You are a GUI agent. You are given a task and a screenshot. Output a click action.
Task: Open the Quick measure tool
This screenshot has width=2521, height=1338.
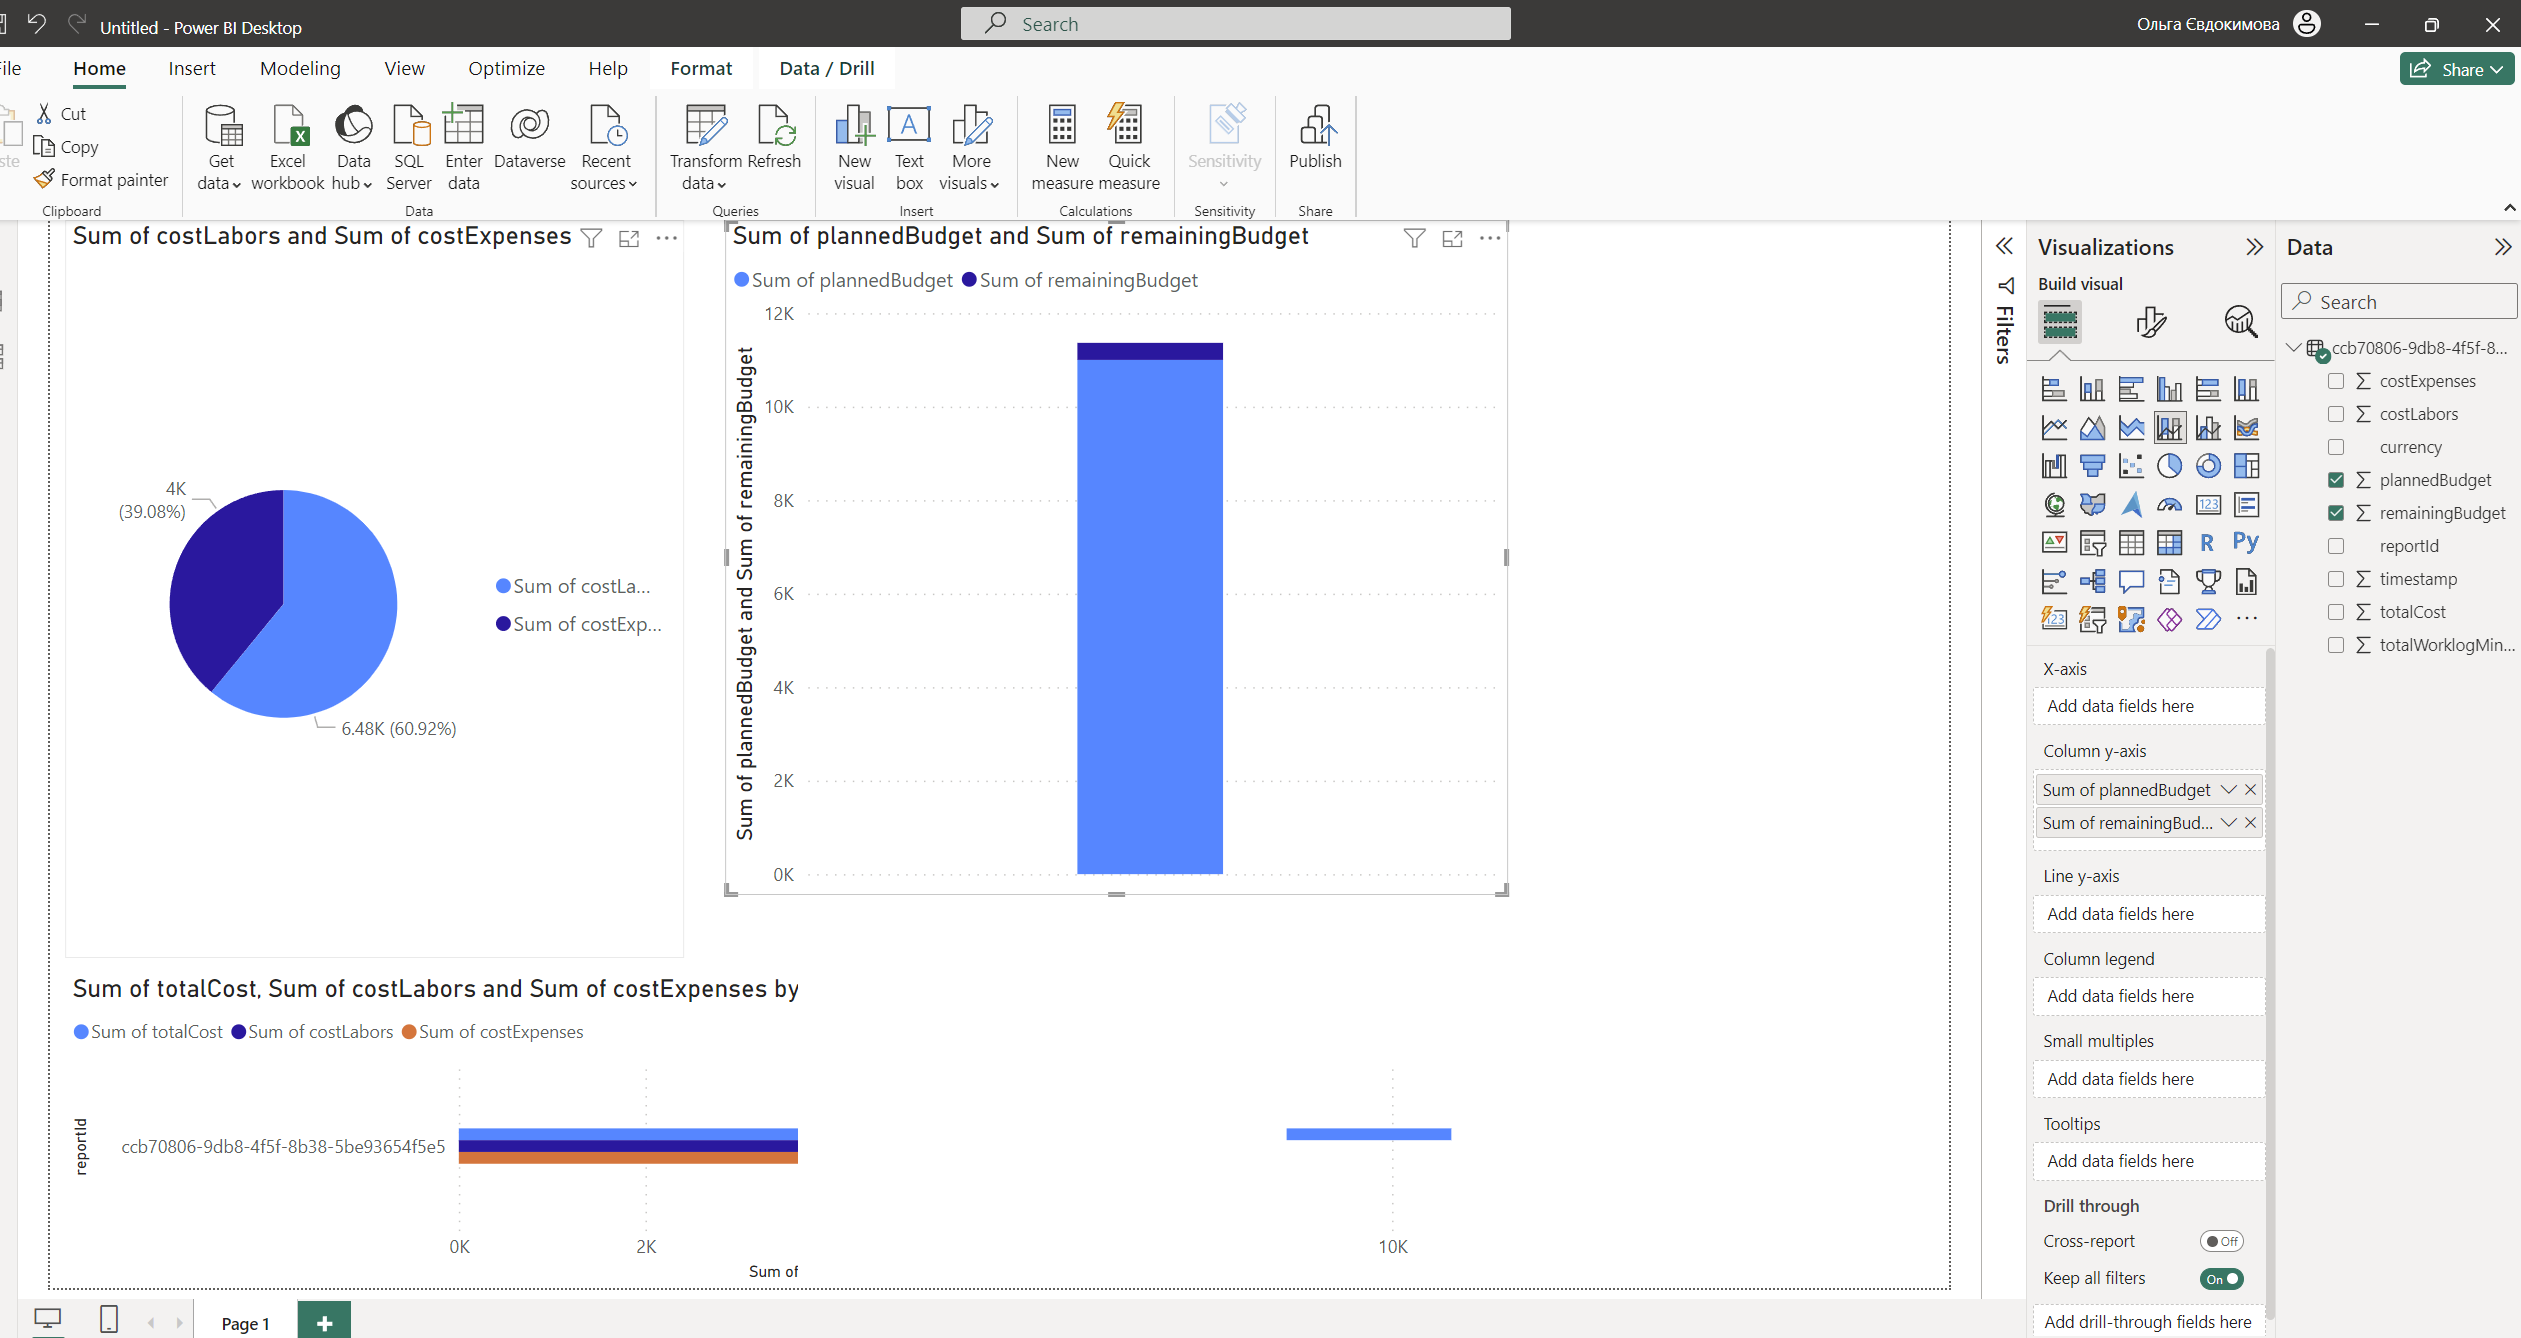click(x=1128, y=143)
